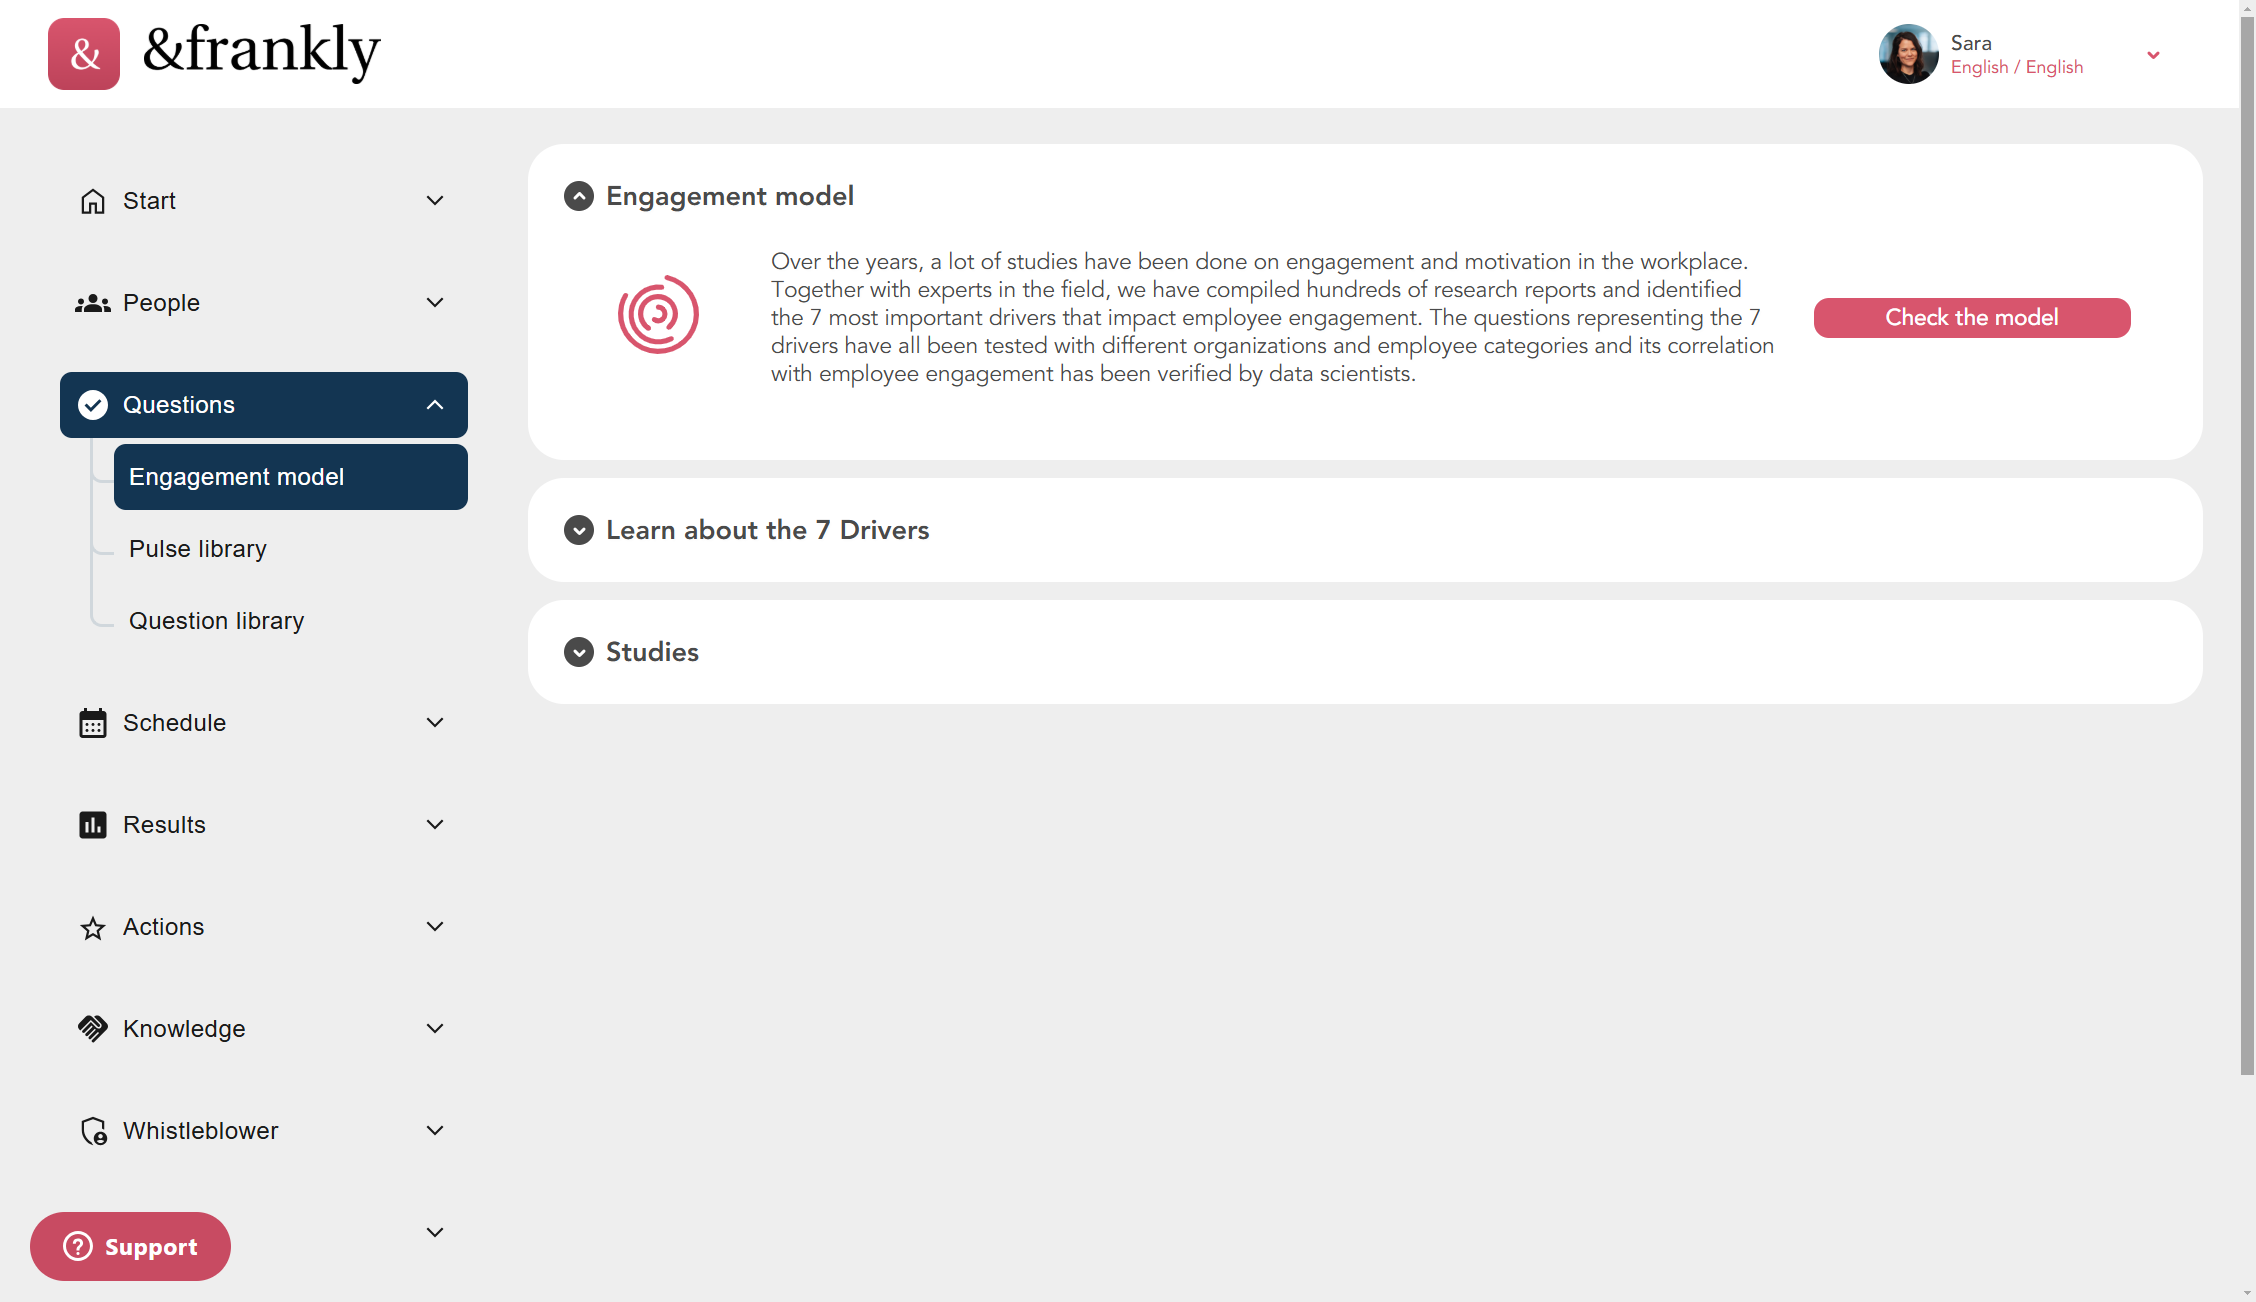Viewport: 2256px width, 1302px height.
Task: Expand the Results menu chevron
Action: click(435, 825)
